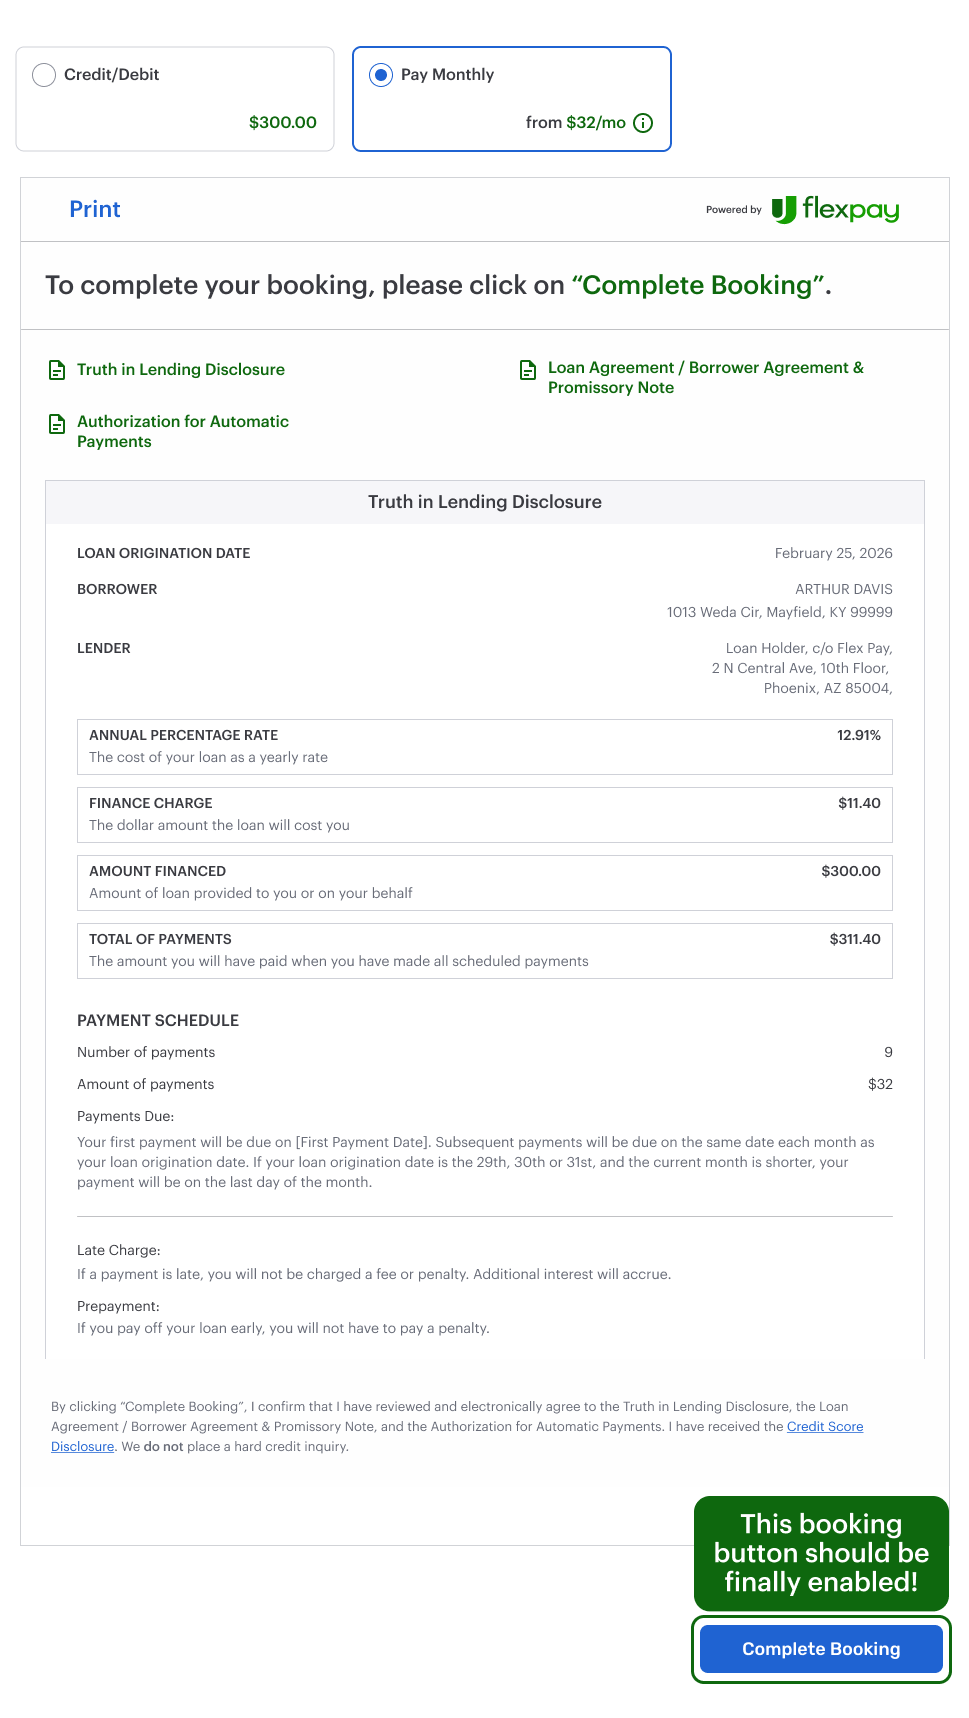Image resolution: width=969 pixels, height=1718 pixels.
Task: Click the ANNUAL PERCENTAGE RATE row
Action: pos(484,746)
